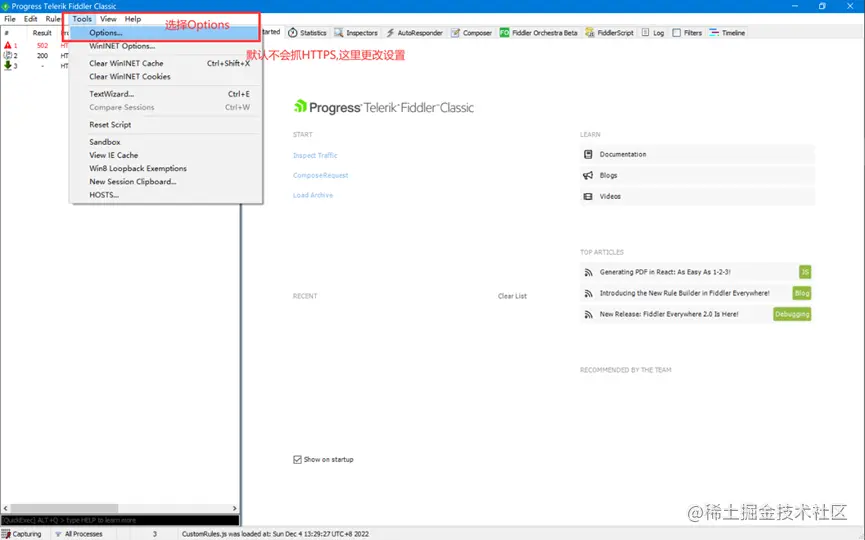Click the green JS tag
This screenshot has width=865, height=540.
(x=805, y=272)
